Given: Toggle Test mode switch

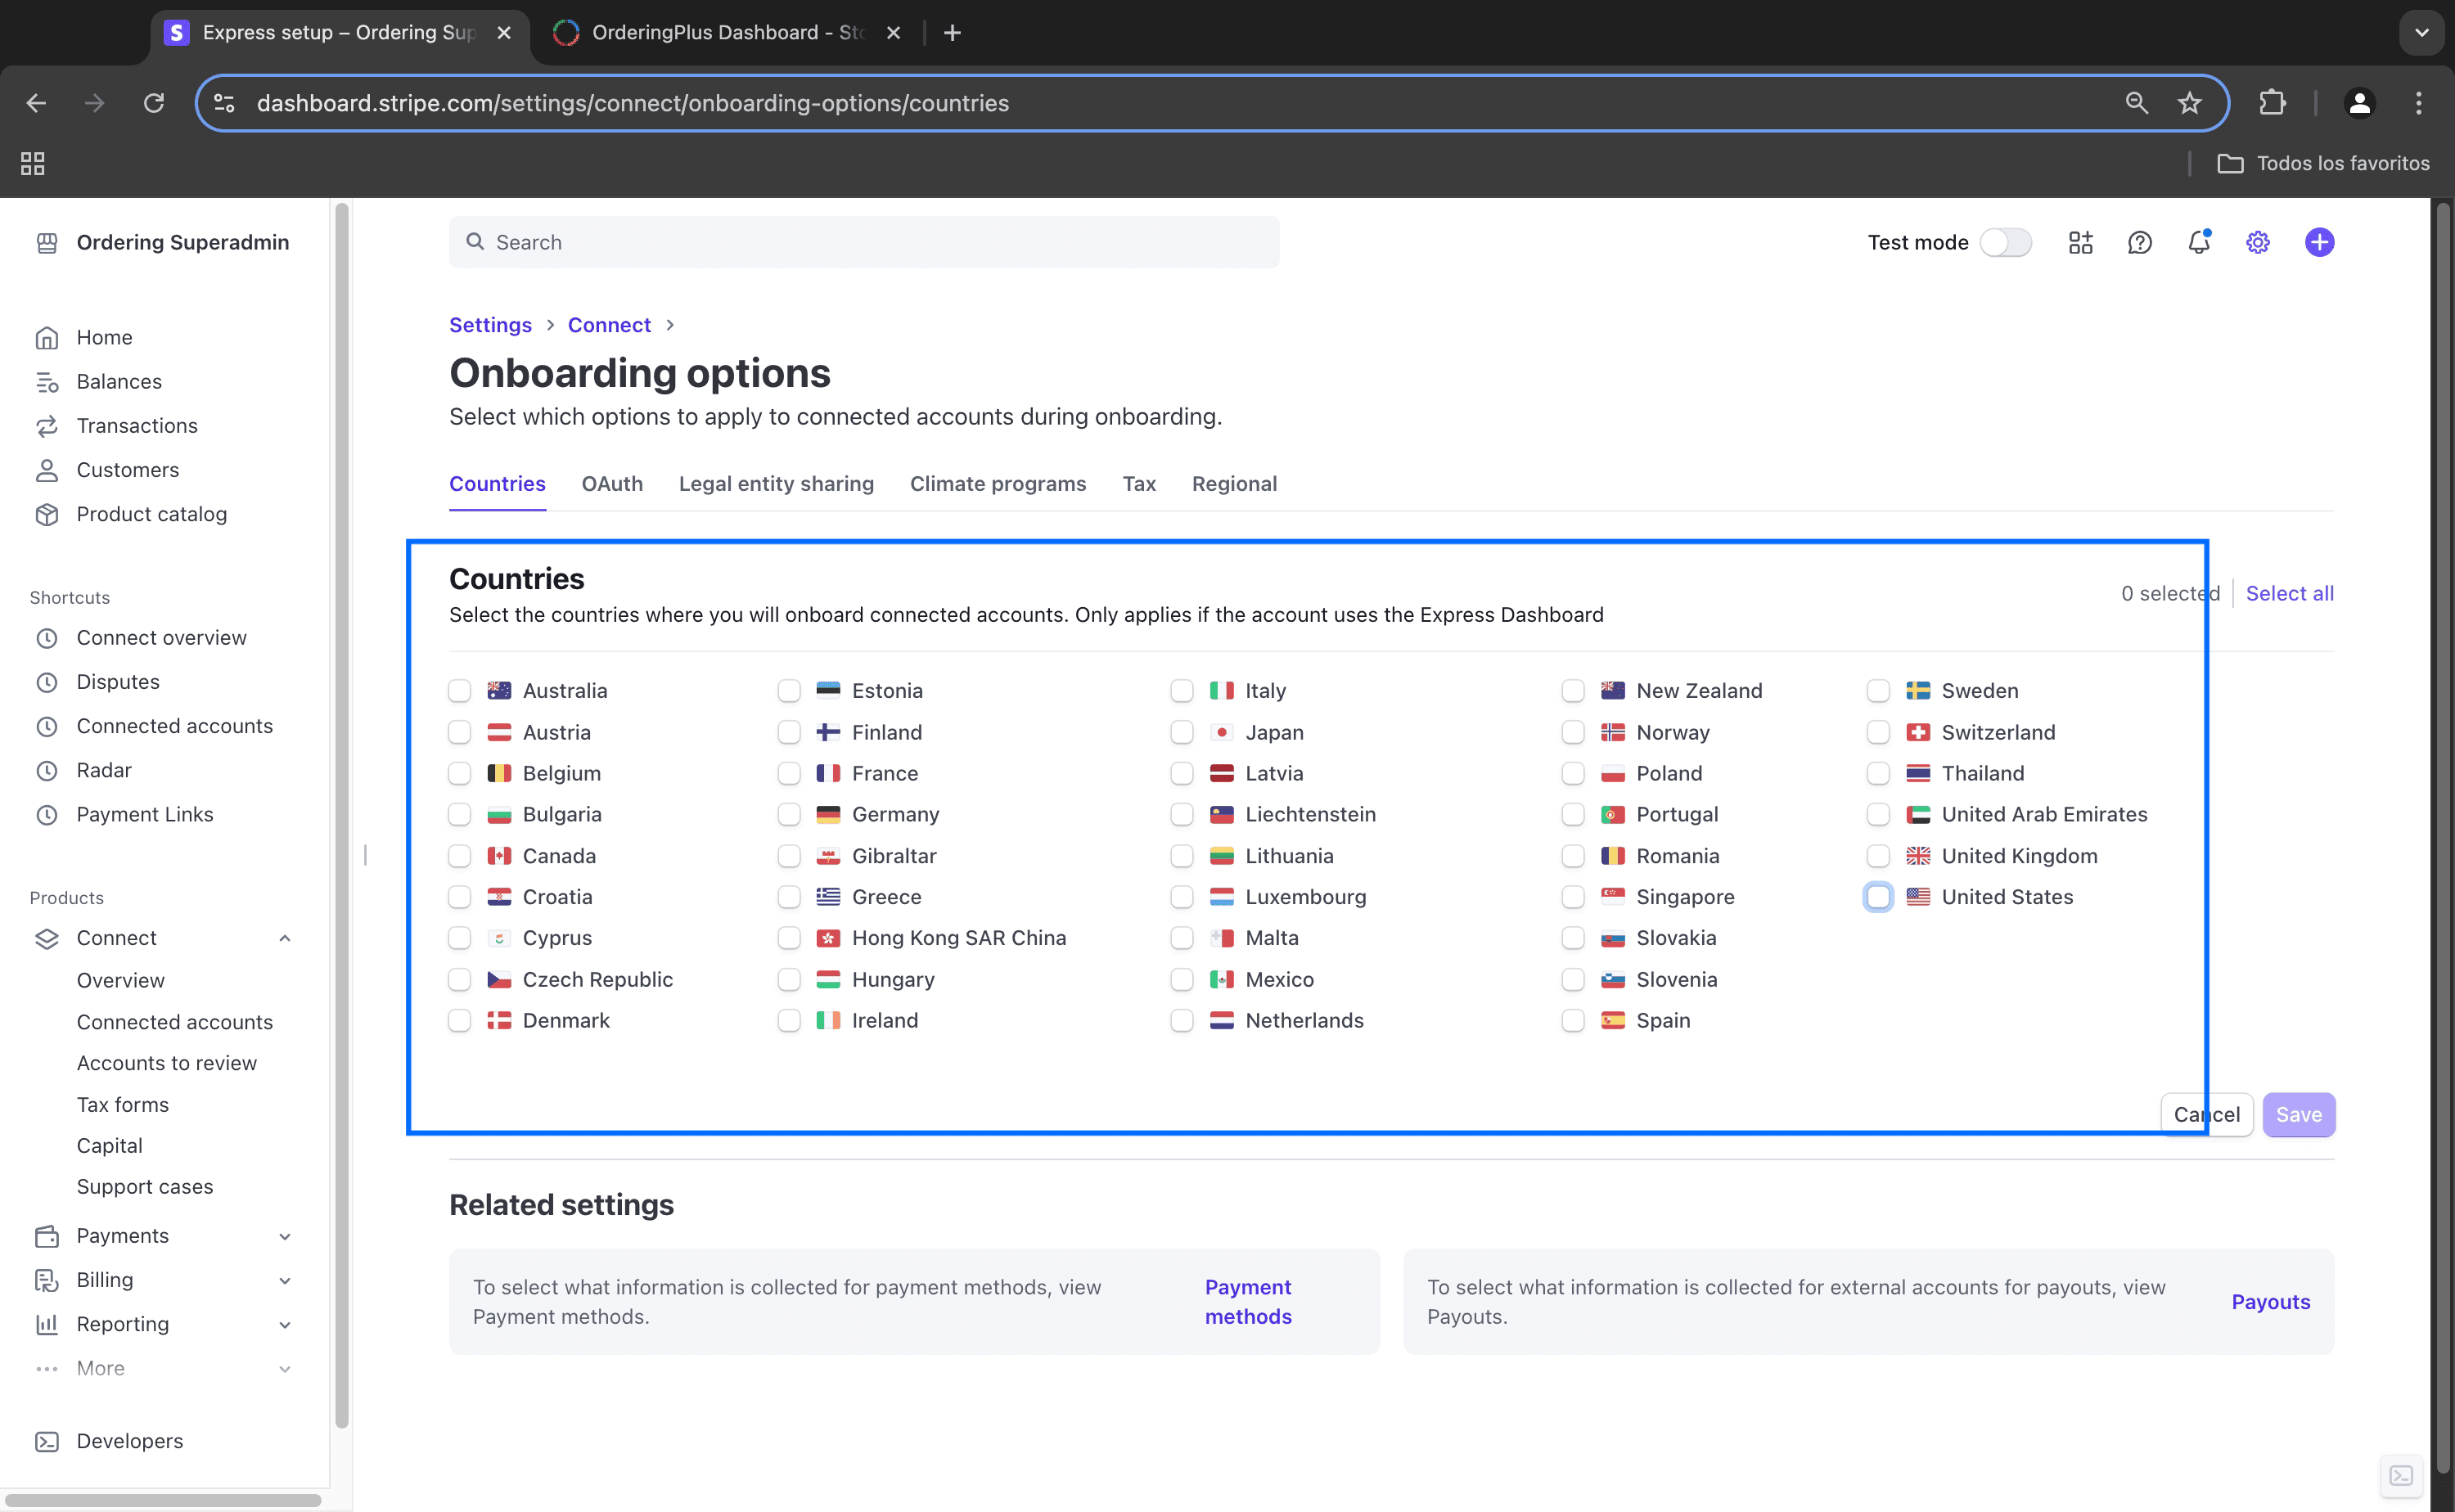Looking at the screenshot, I should (2005, 242).
